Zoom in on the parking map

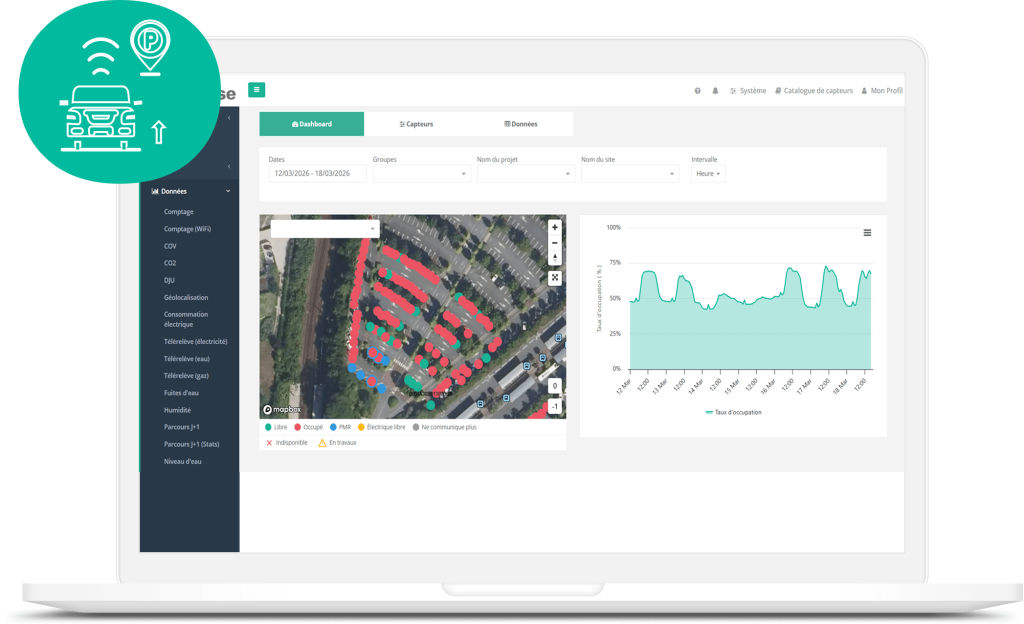[555, 227]
